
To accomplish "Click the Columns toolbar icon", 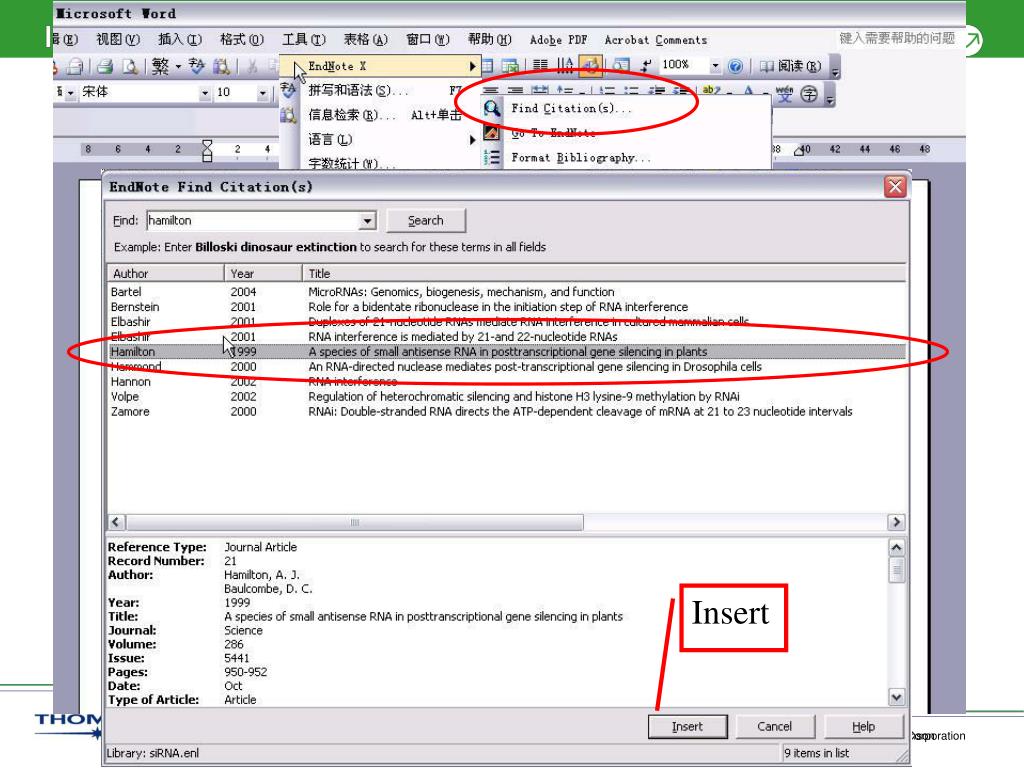I will pyautogui.click(x=540, y=65).
